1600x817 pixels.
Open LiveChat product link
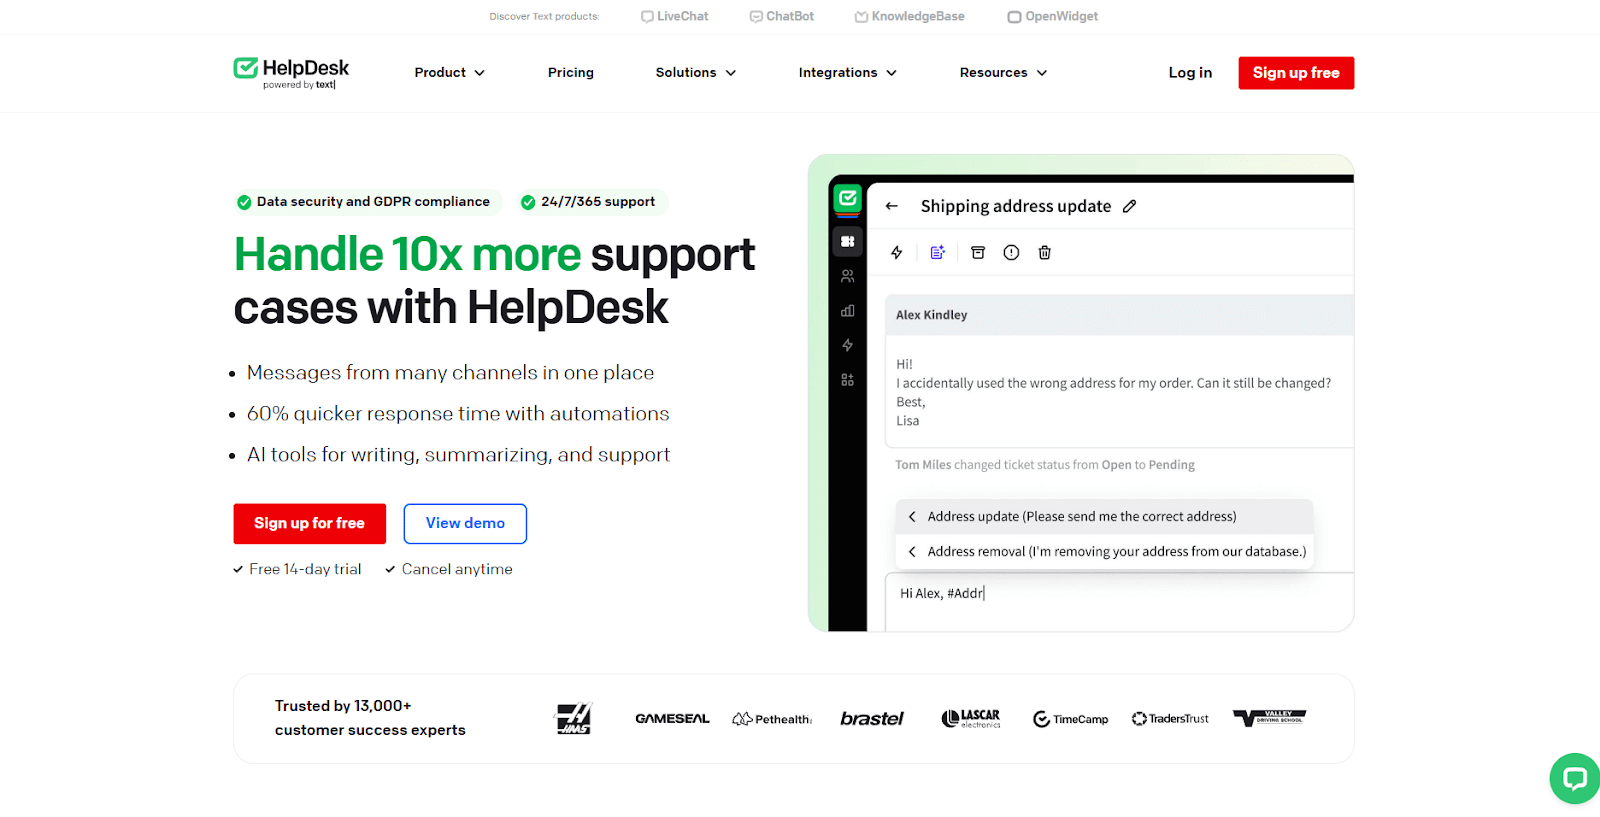point(675,16)
